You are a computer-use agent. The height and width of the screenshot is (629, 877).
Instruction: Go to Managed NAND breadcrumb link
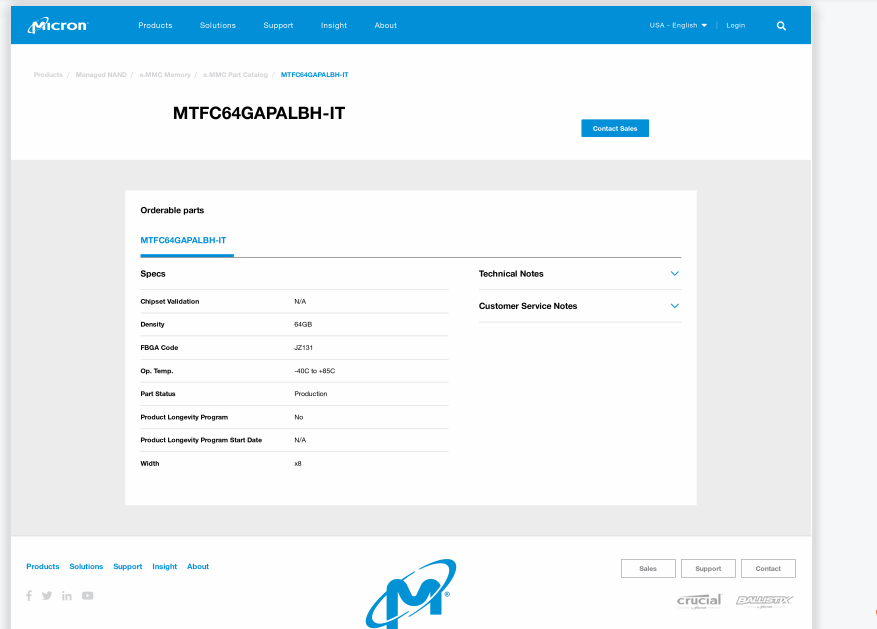pyautogui.click(x=101, y=74)
